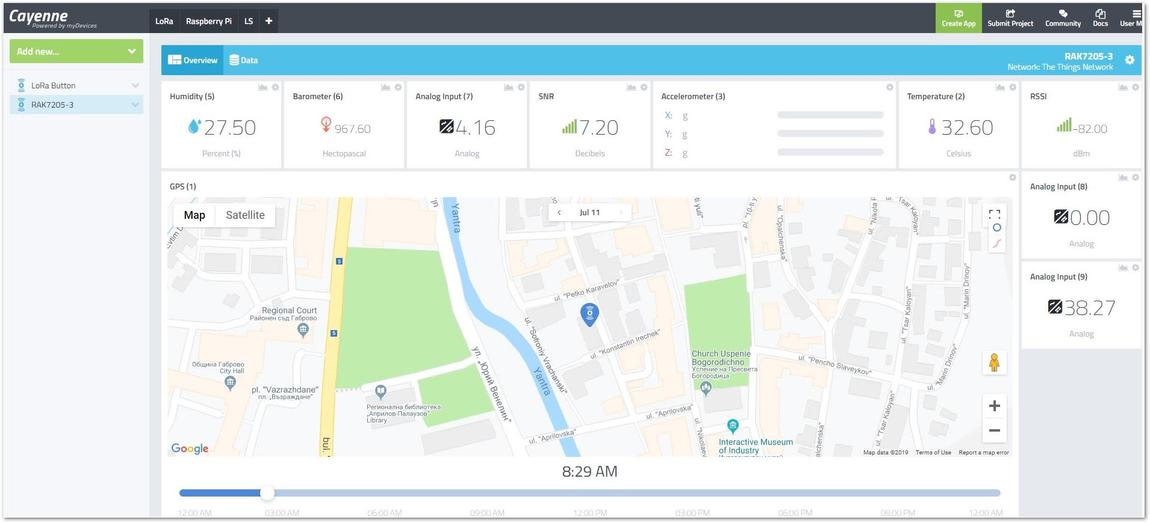Open Terms of Use link on map

click(x=933, y=453)
